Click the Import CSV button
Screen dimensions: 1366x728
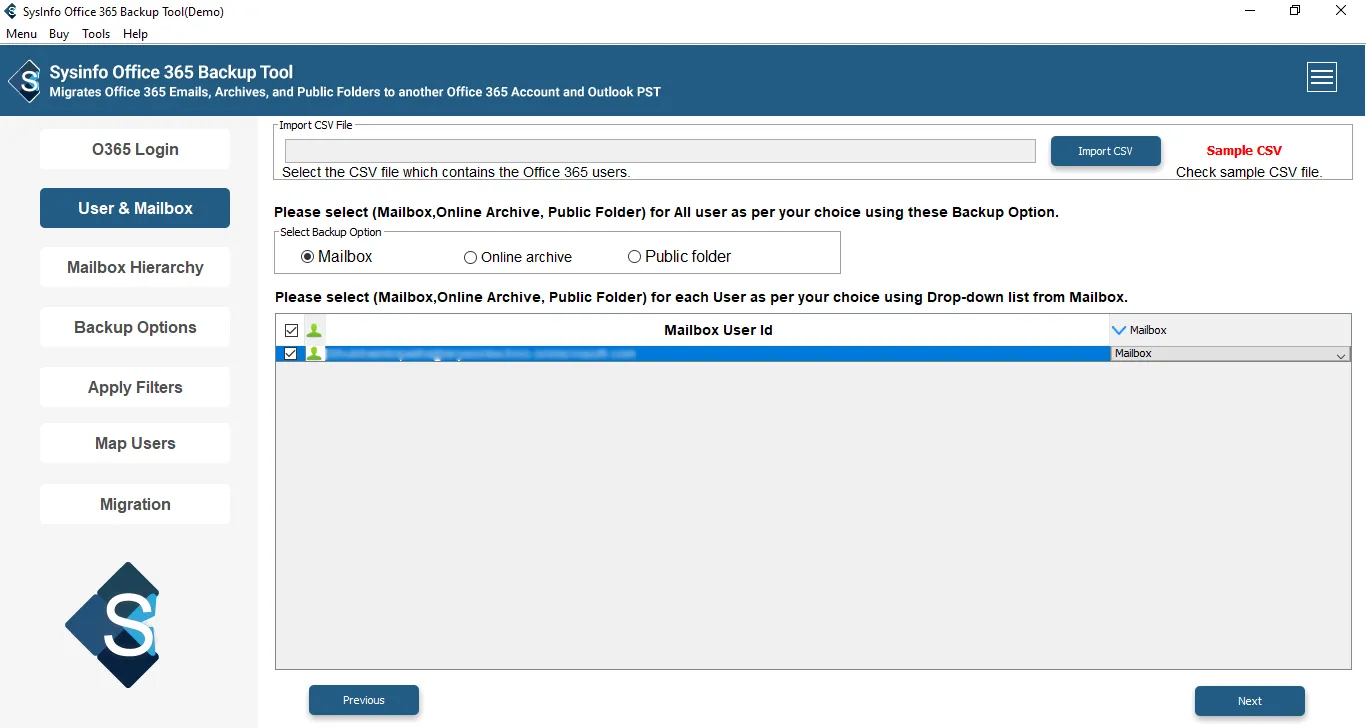pos(1105,151)
